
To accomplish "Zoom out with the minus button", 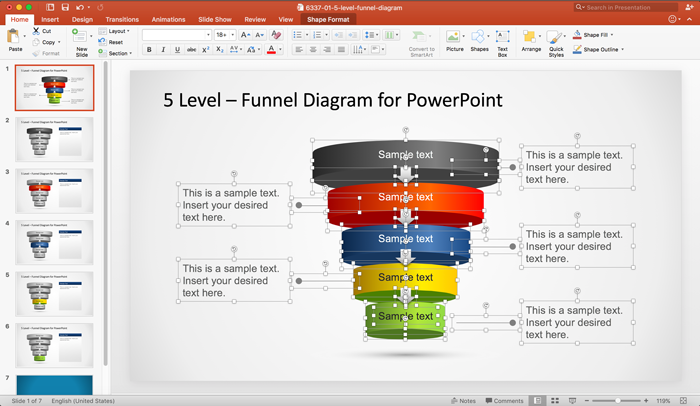I will coord(587,401).
